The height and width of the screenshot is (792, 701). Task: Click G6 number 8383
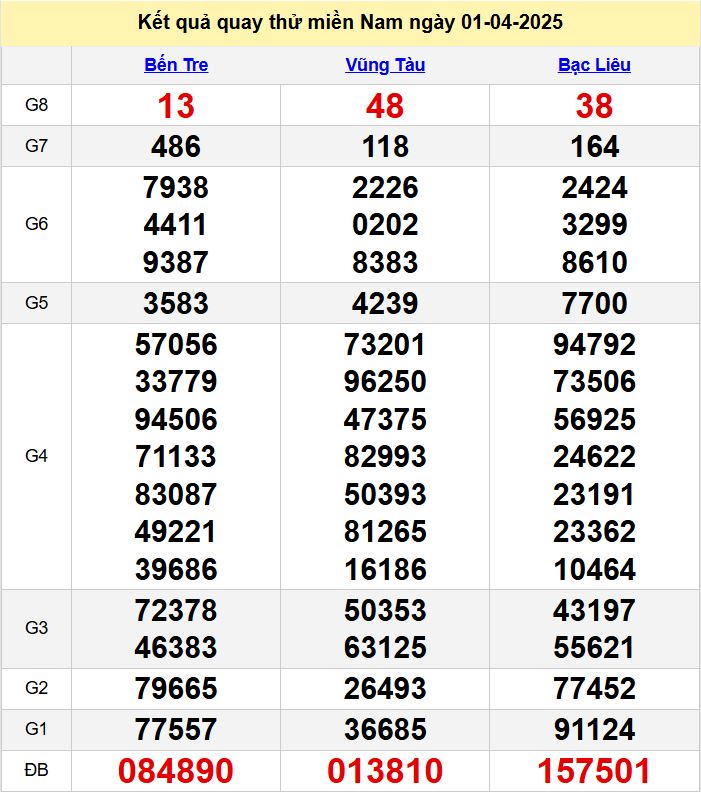(x=385, y=263)
